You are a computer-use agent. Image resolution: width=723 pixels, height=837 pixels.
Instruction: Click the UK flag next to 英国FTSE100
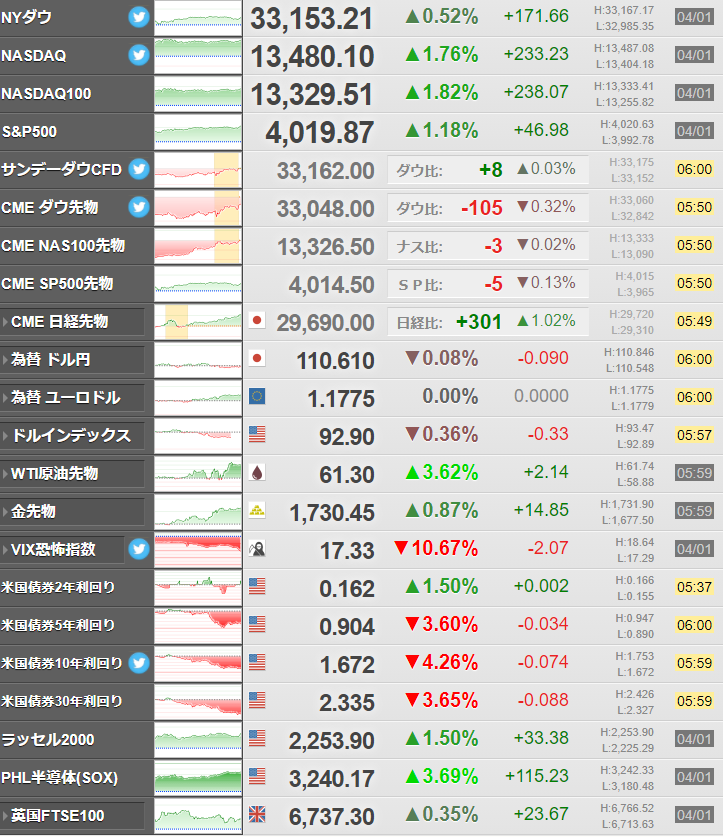(257, 814)
